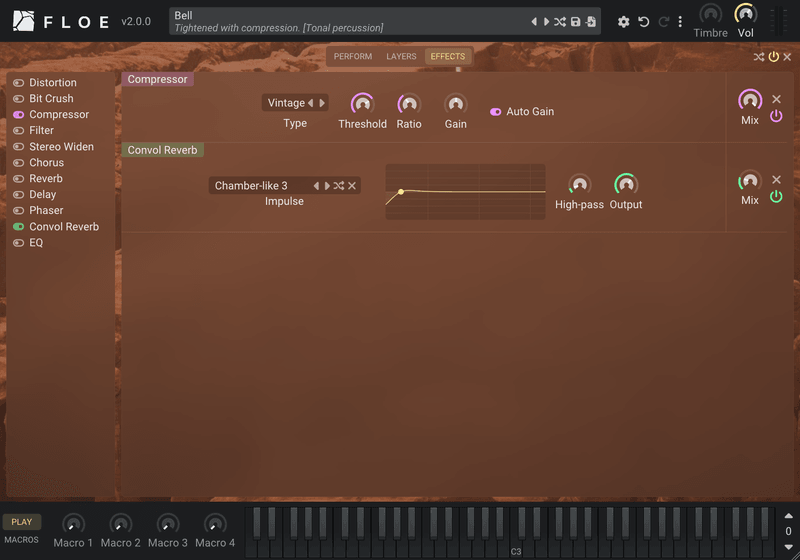Load next preset with right arrow
The width and height of the screenshot is (800, 560).
pos(546,21)
